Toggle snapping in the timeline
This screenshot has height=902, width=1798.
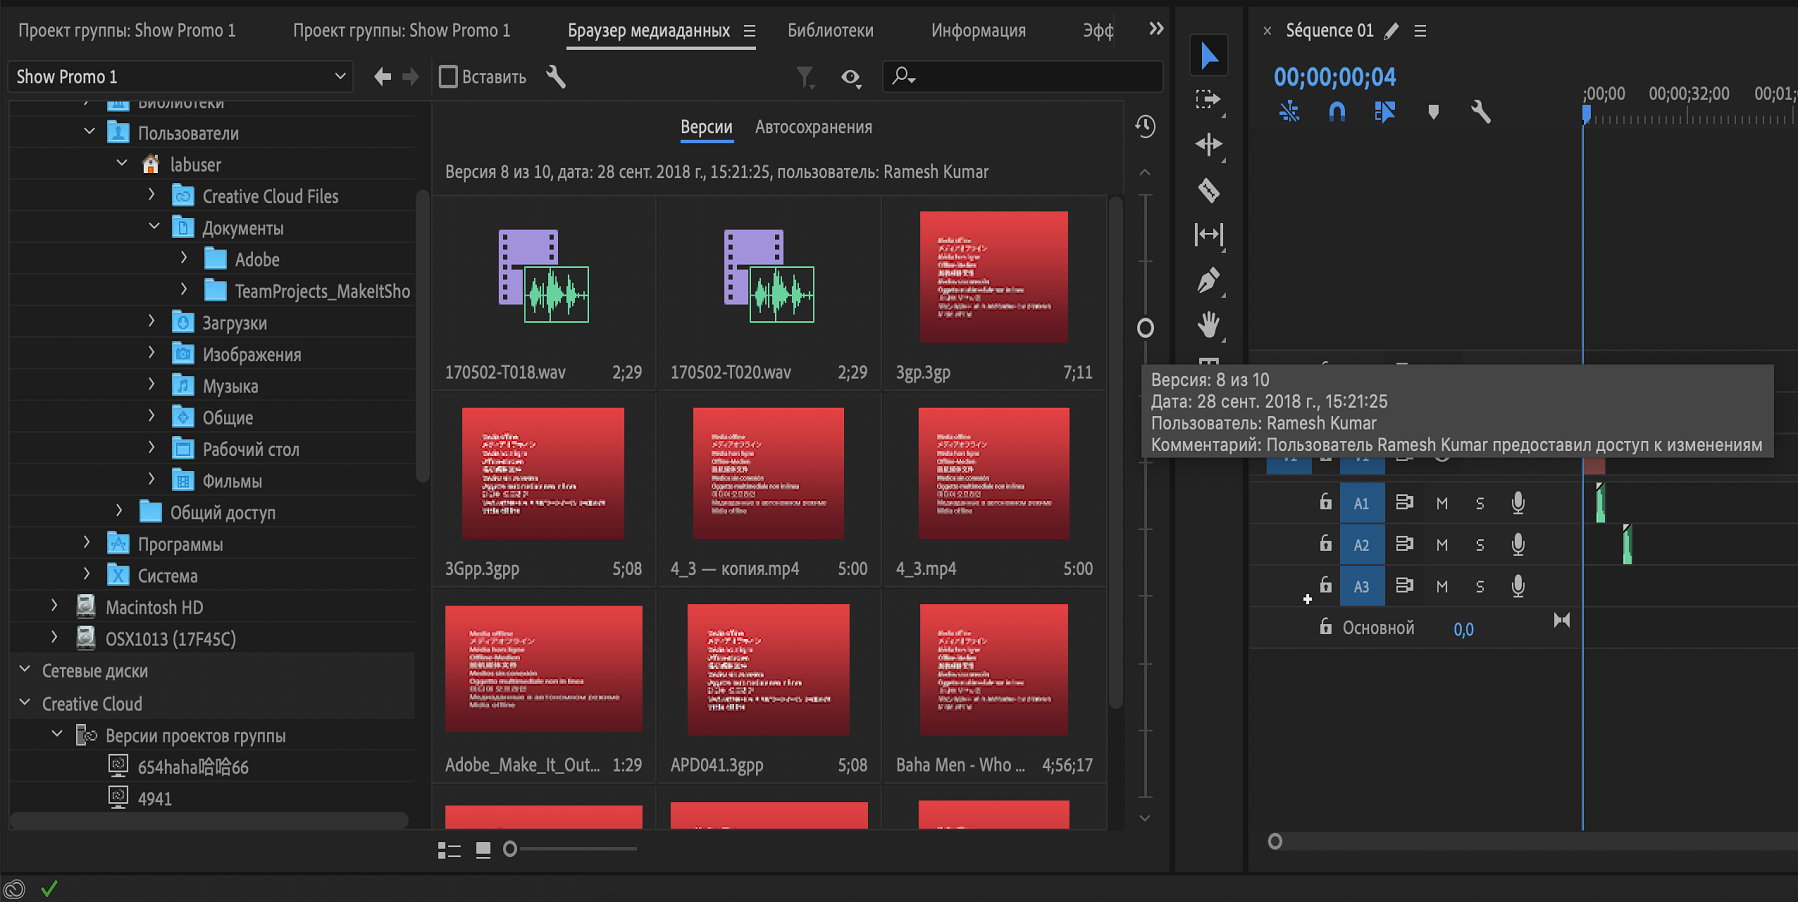tap(1337, 112)
